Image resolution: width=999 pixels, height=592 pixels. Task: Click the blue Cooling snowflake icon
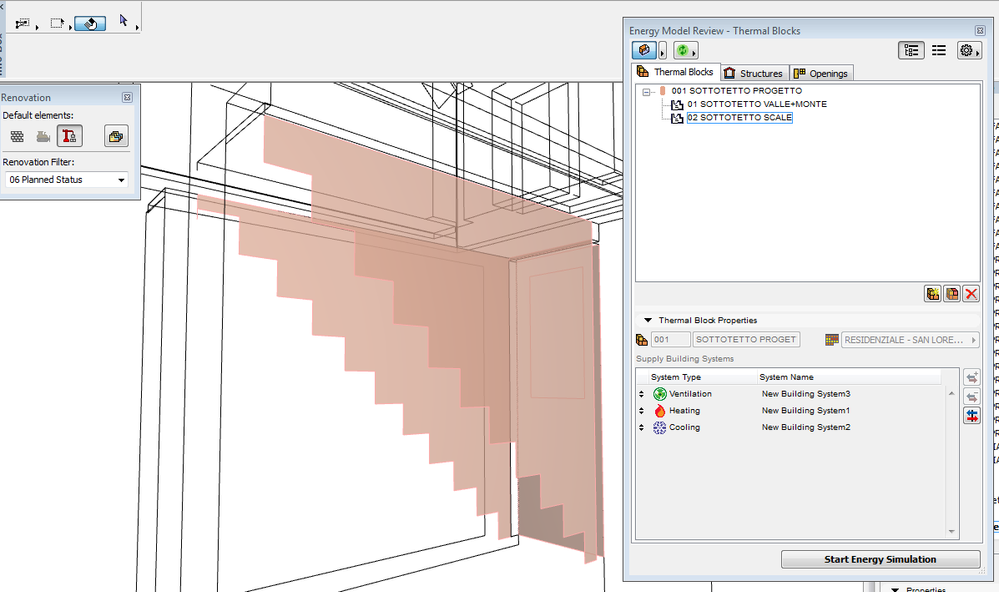point(659,428)
